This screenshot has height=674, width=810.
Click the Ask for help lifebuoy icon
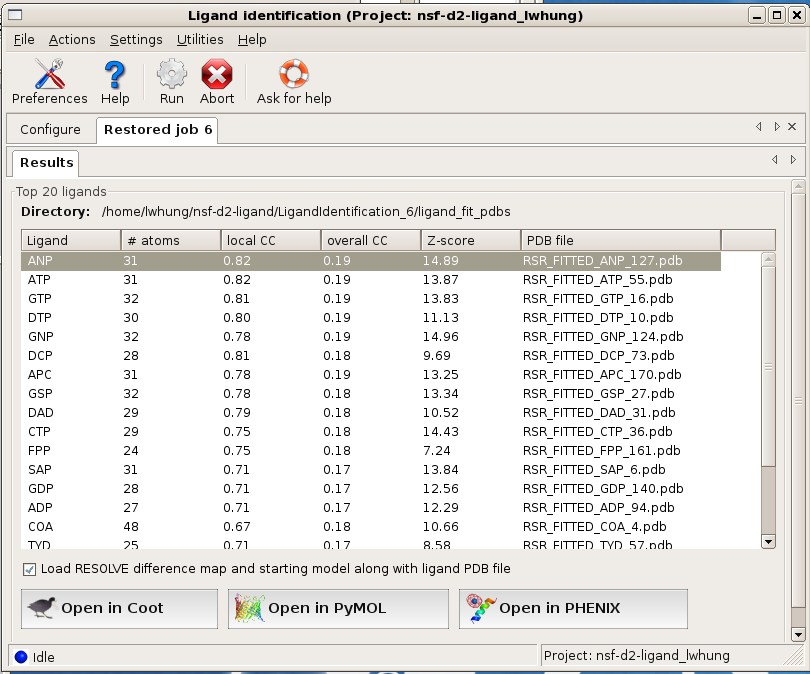293,72
